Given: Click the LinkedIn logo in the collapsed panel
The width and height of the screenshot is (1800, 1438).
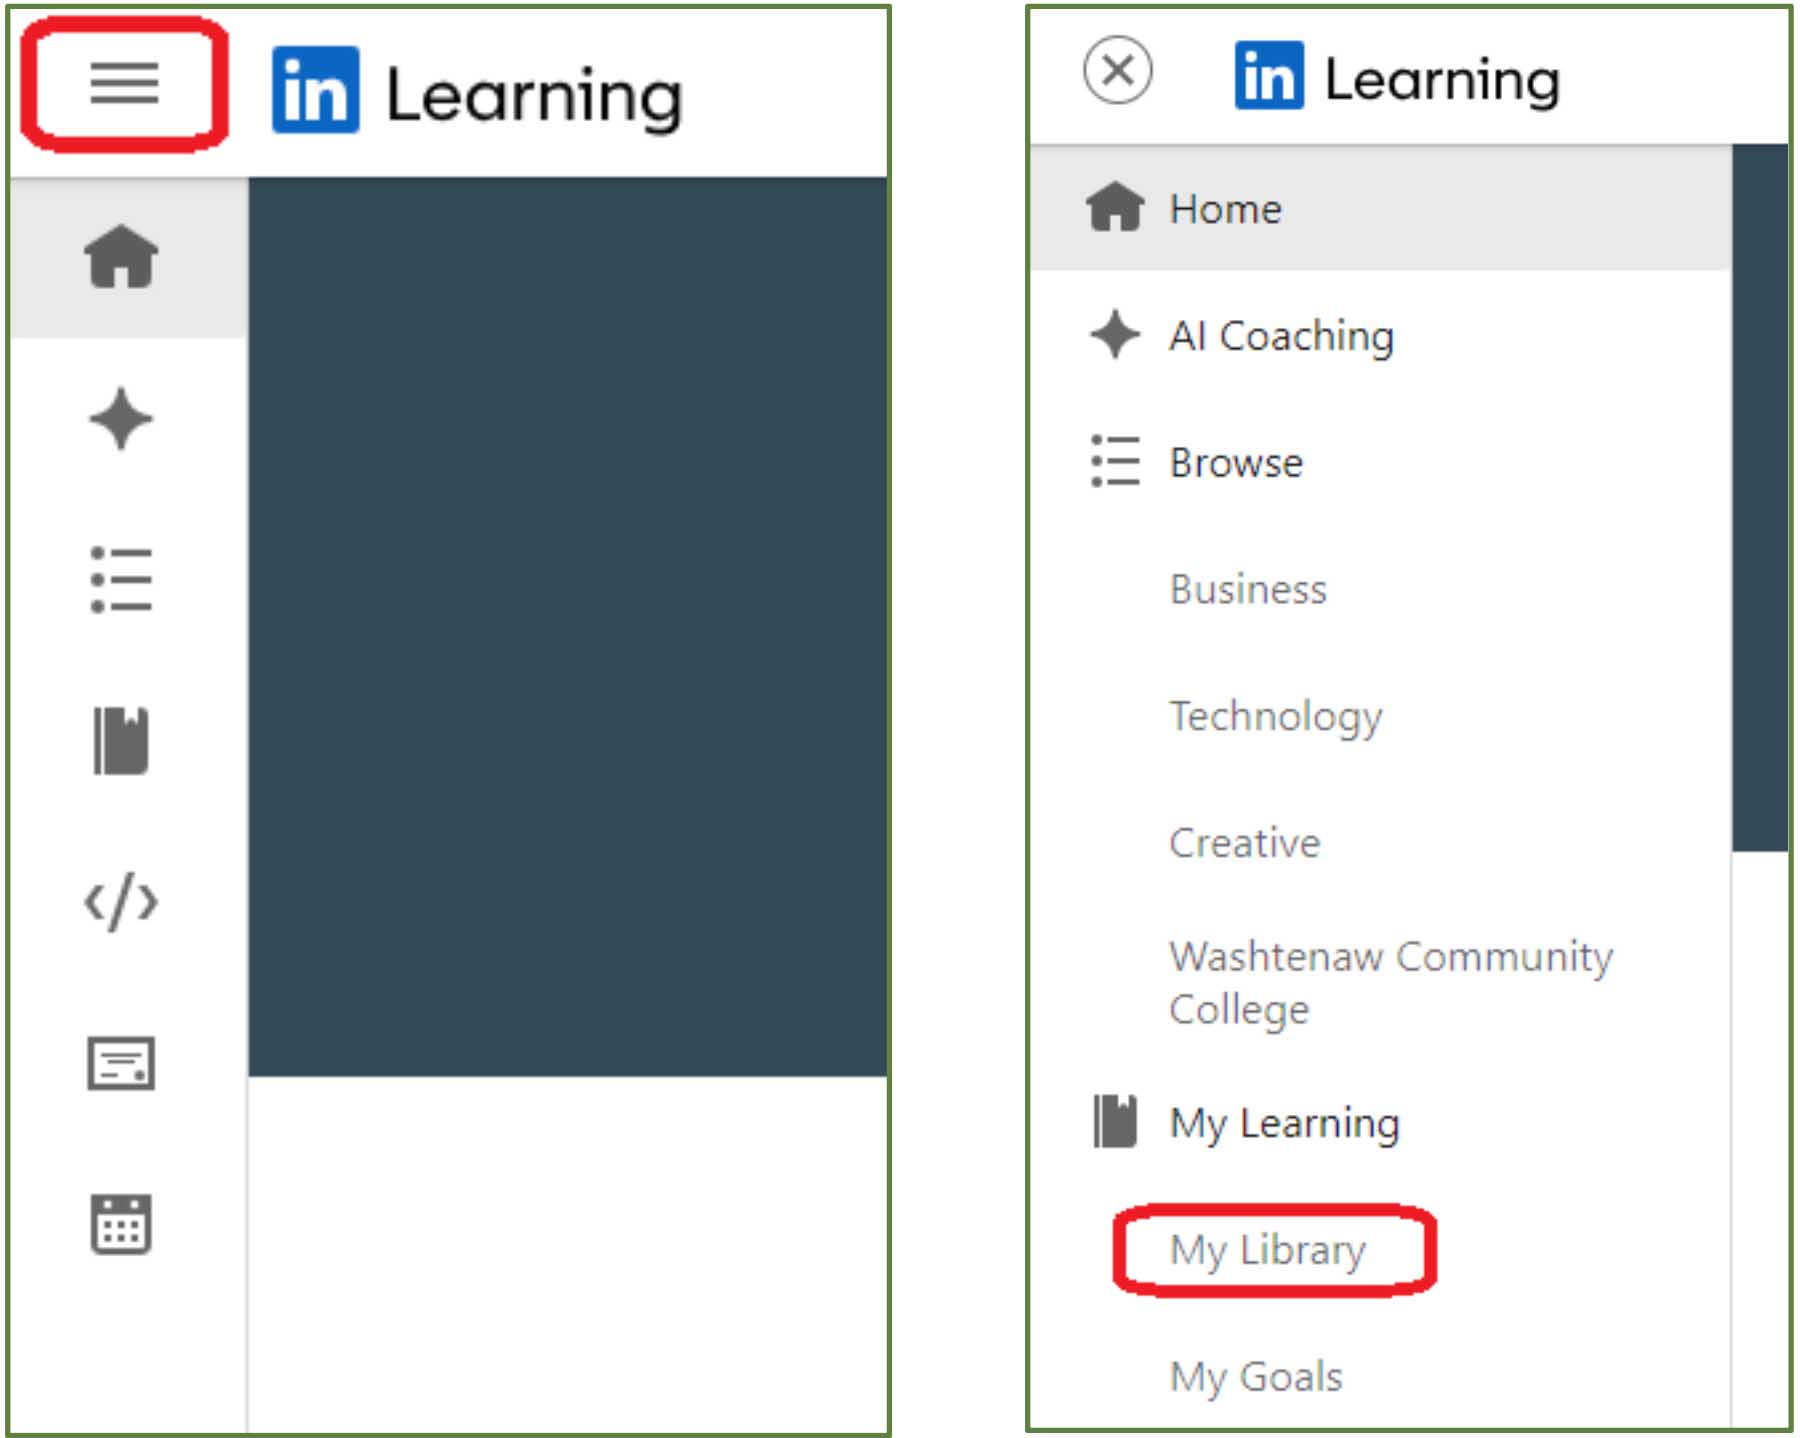Looking at the screenshot, I should pos(316,90).
